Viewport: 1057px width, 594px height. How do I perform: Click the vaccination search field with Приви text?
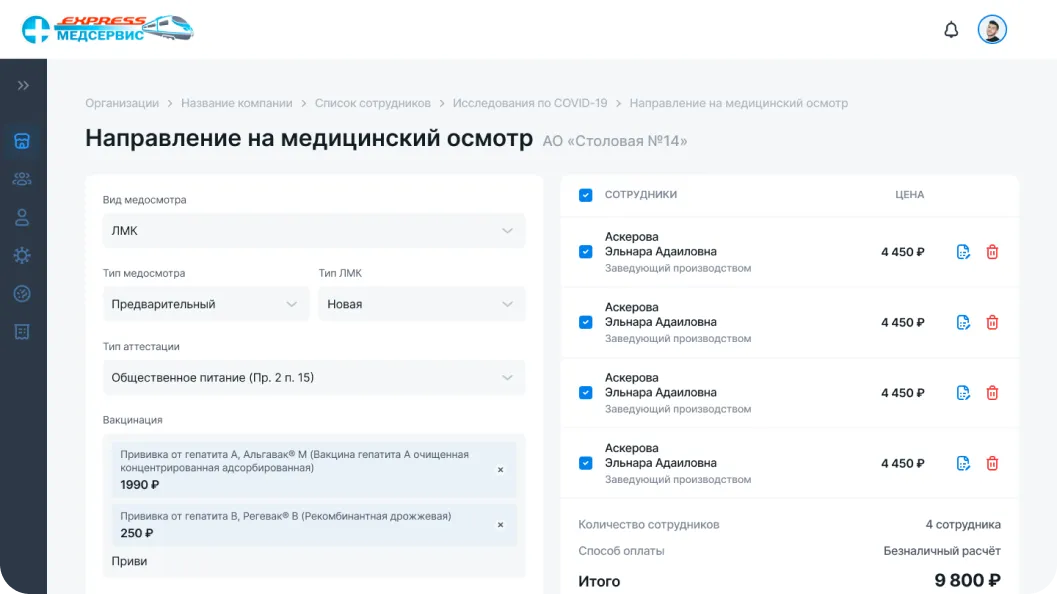tap(313, 561)
